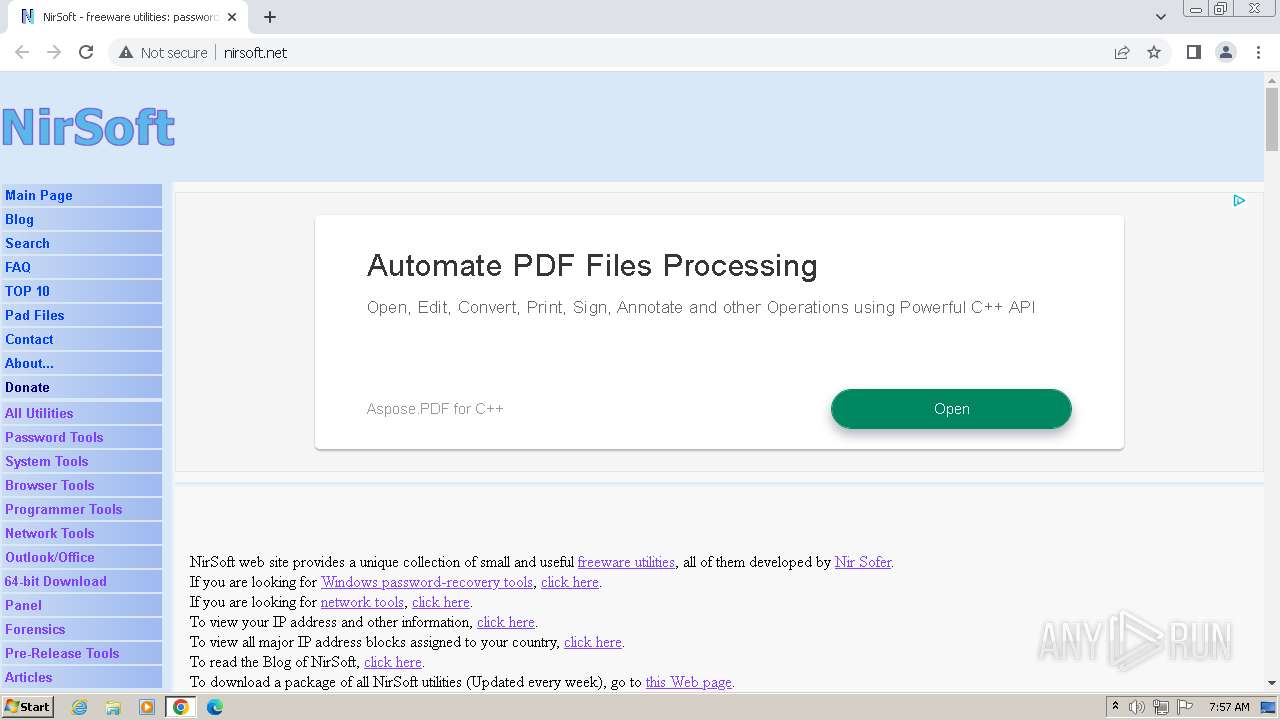Screen dimensions: 1280x720
Task: Click the address bar URL nirsoft.net
Action: coord(255,52)
